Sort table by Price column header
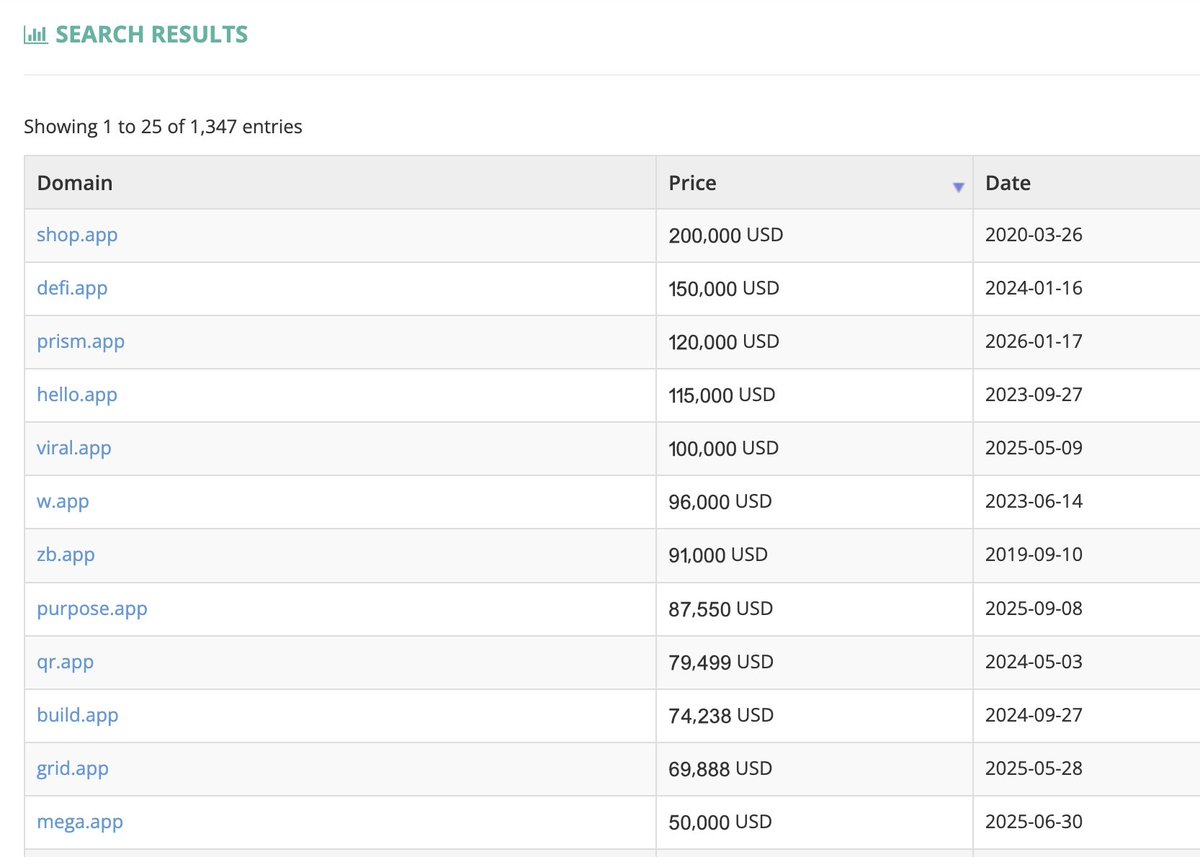This screenshot has width=1200, height=857. pyautogui.click(x=814, y=183)
